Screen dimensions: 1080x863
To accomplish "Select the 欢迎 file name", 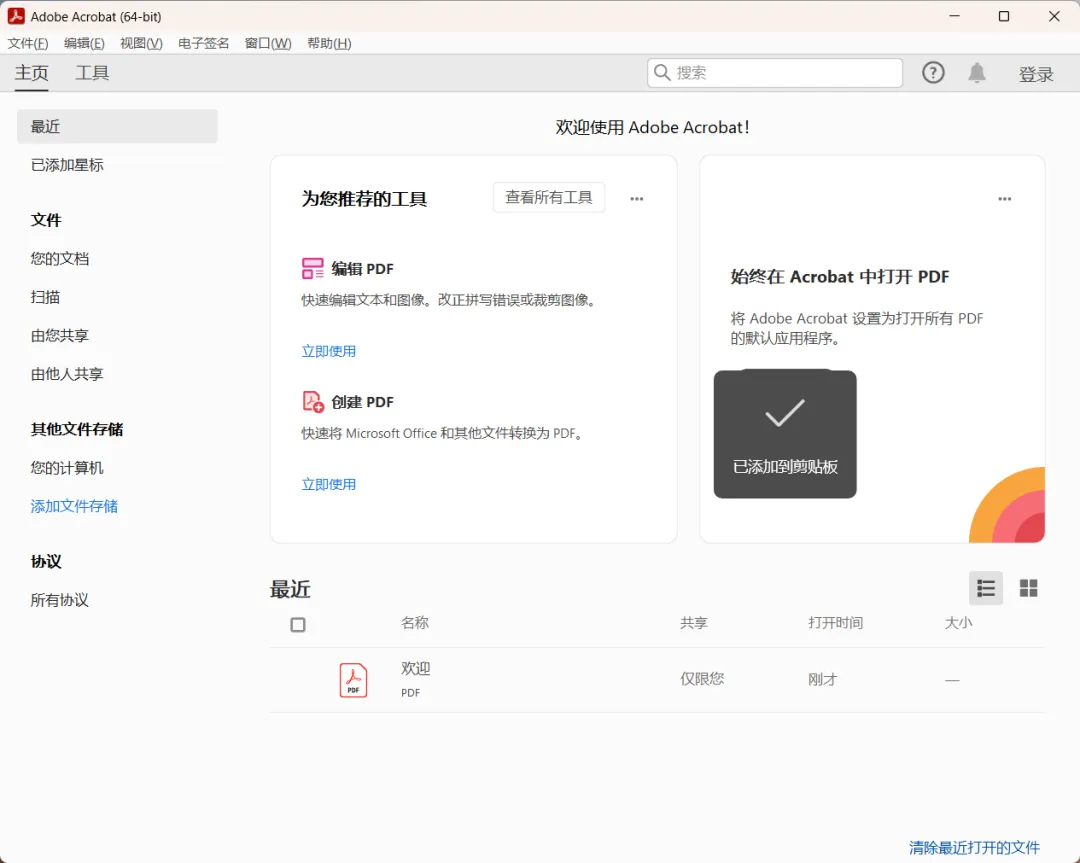I will (x=415, y=668).
